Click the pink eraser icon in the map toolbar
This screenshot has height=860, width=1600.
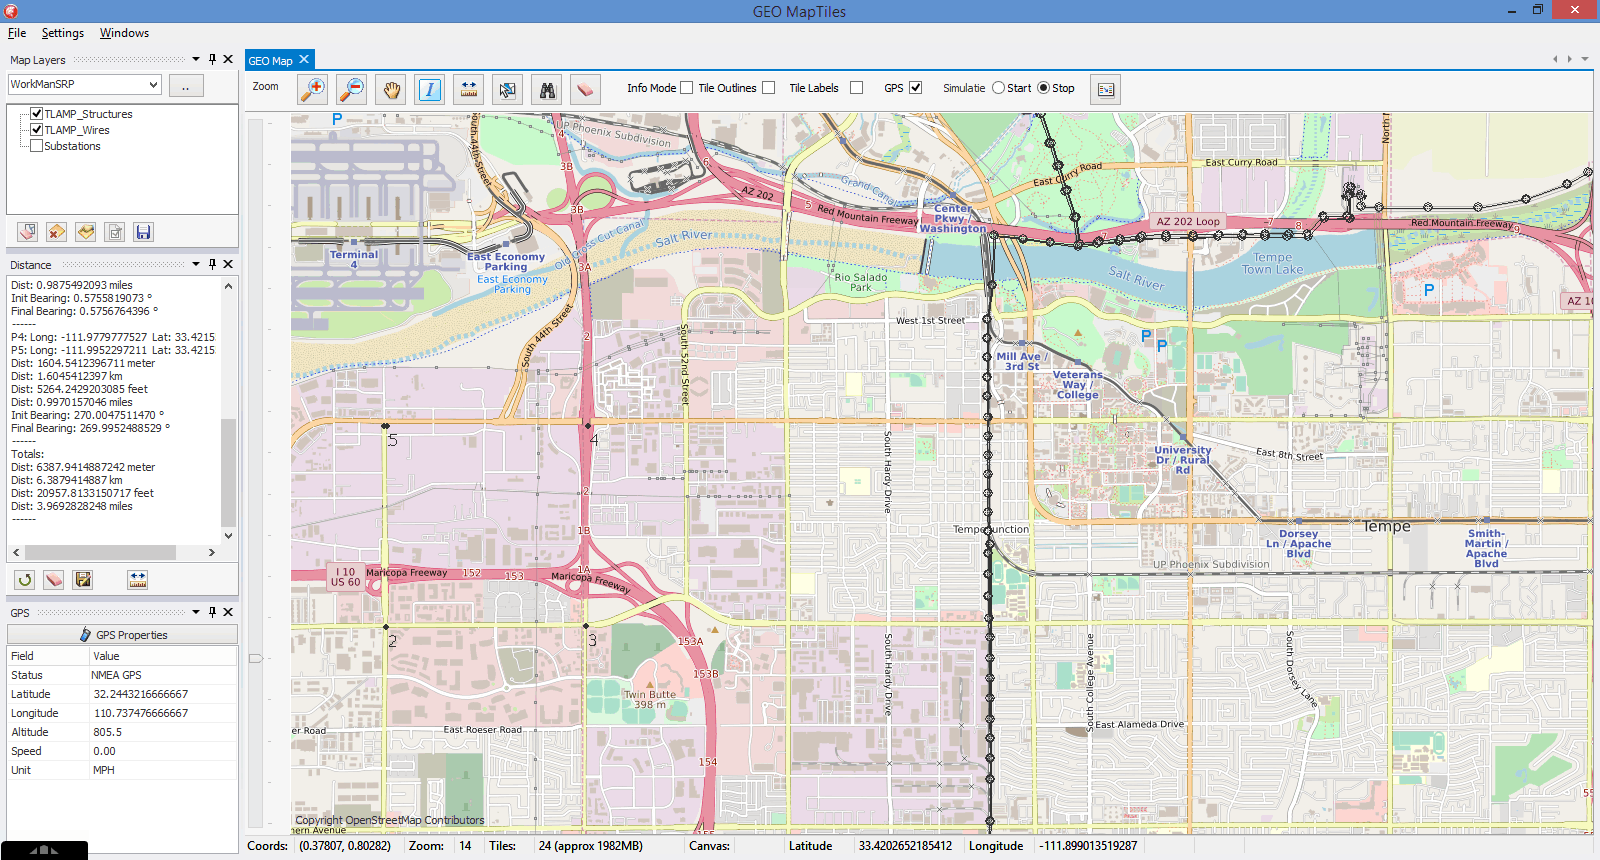[585, 90]
